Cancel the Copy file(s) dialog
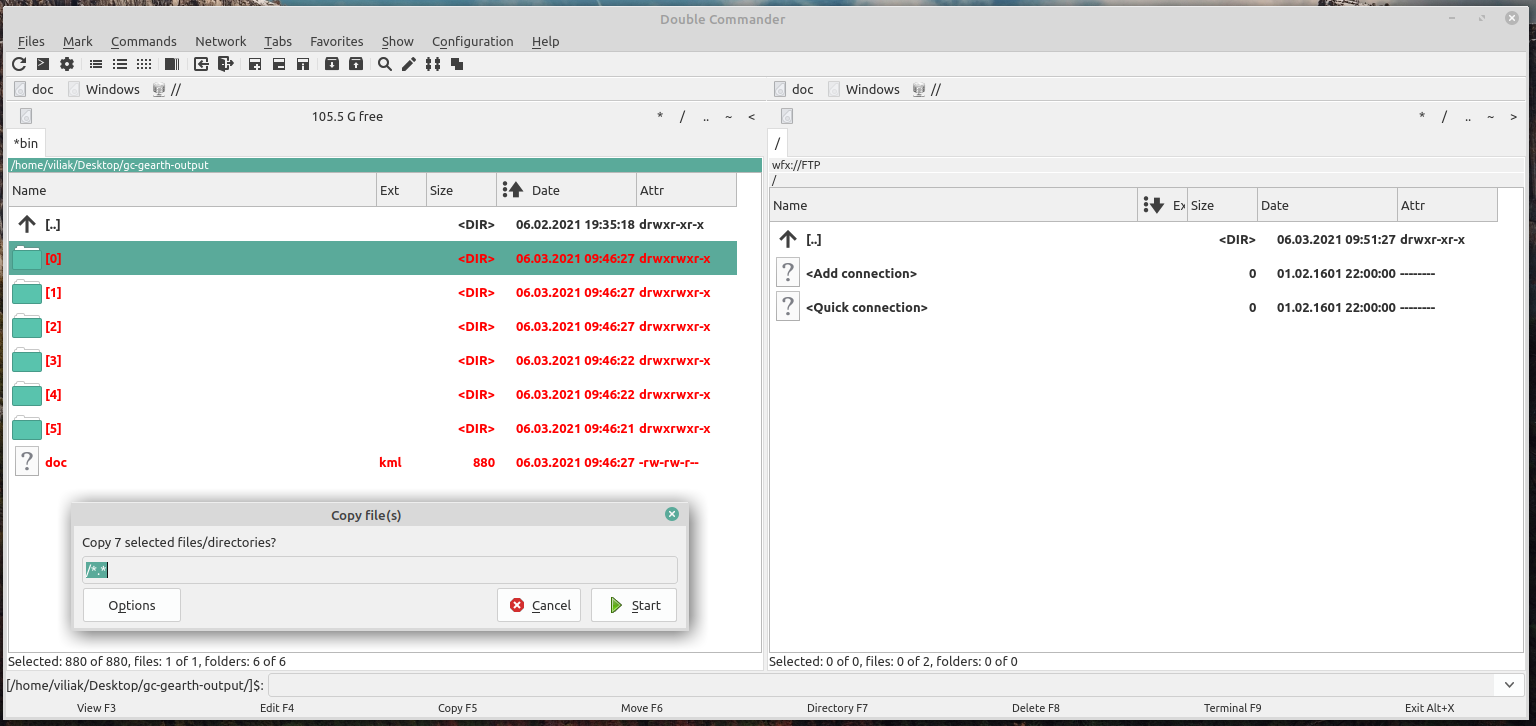The height and width of the screenshot is (726, 1536). [539, 605]
